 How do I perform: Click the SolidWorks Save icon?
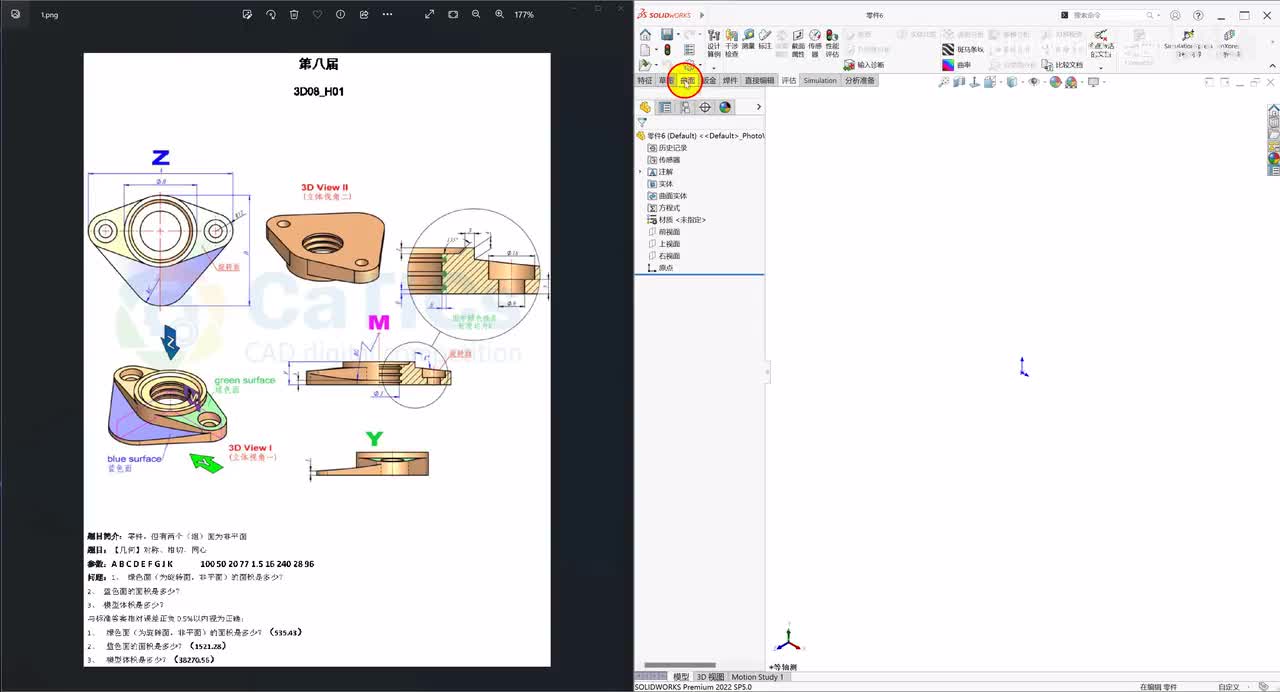[666, 35]
